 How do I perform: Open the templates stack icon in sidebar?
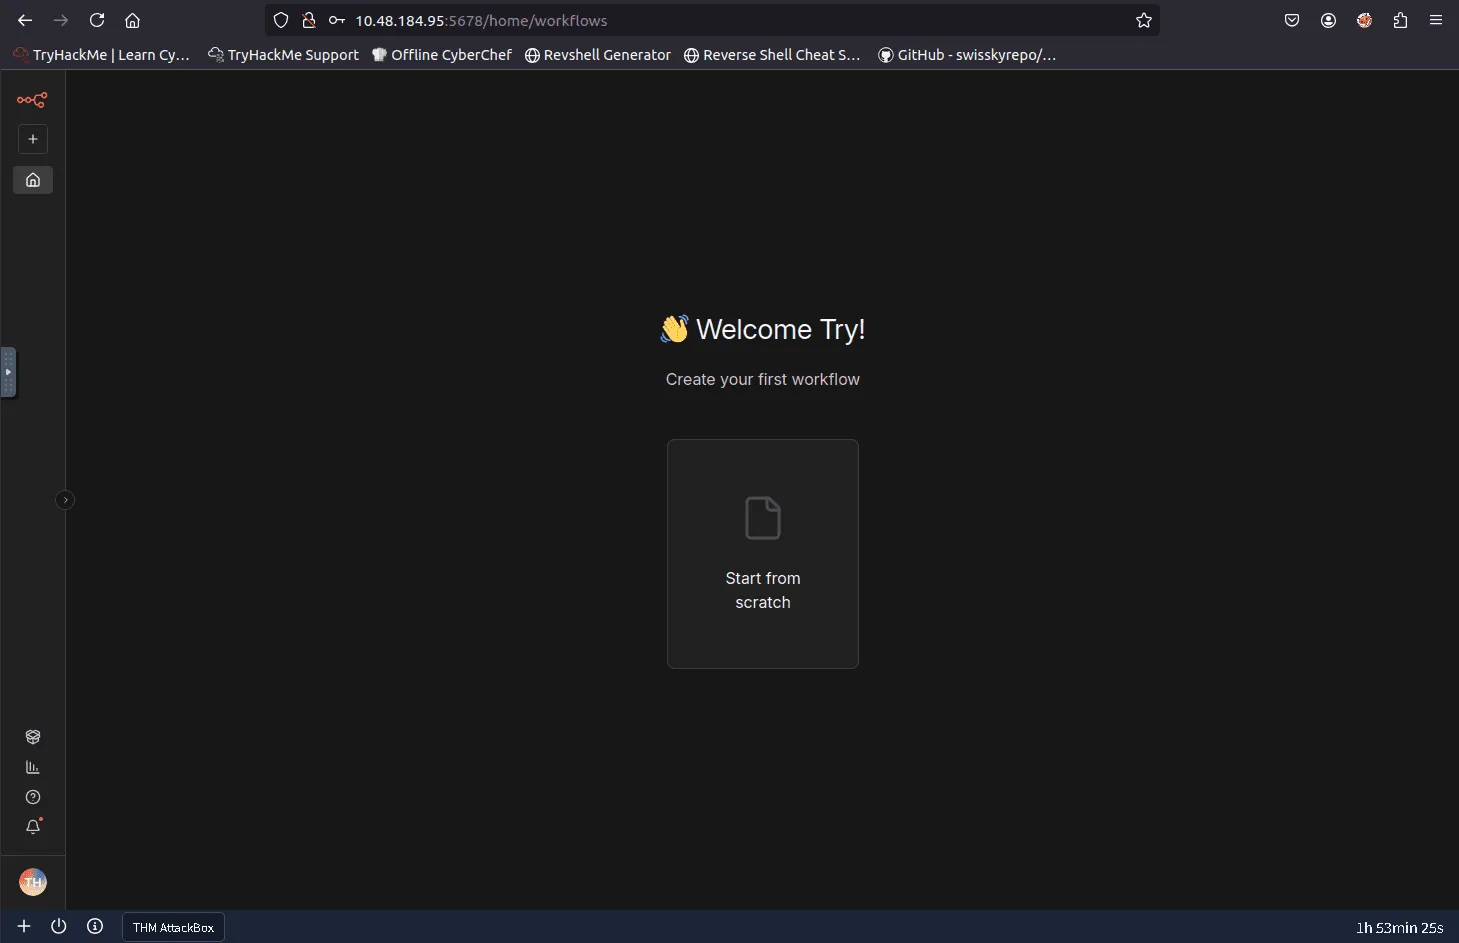click(33, 737)
